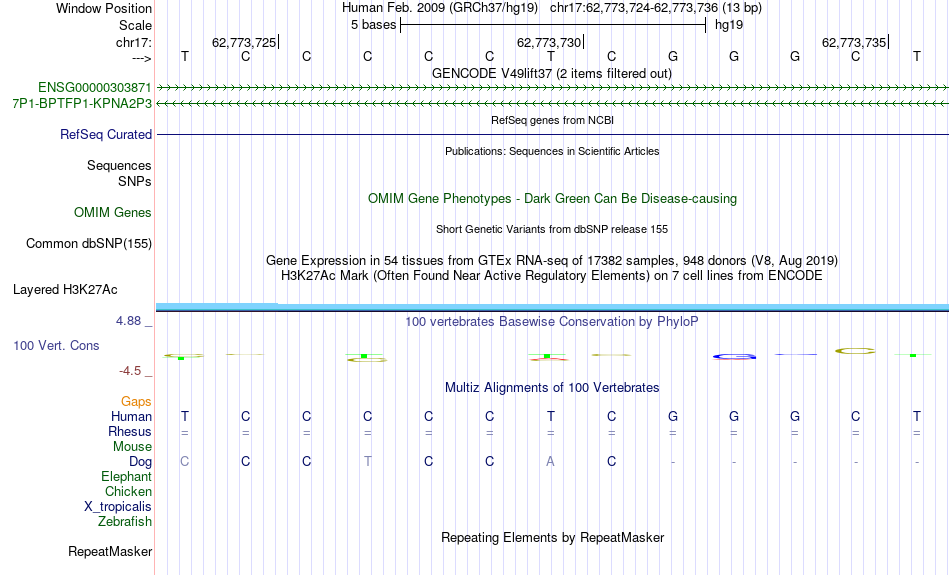Click the chr17: base position label
The width and height of the screenshot is (950, 575).
133,42
